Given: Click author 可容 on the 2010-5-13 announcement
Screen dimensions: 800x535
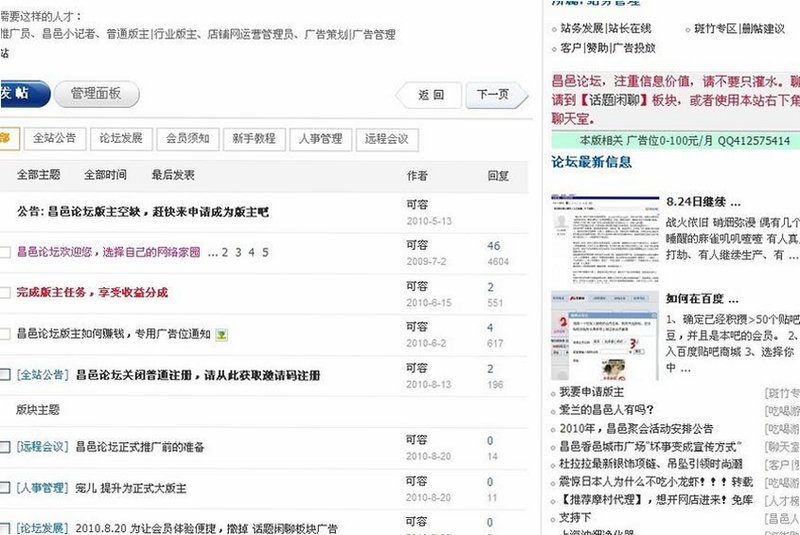Looking at the screenshot, I should pos(417,205).
